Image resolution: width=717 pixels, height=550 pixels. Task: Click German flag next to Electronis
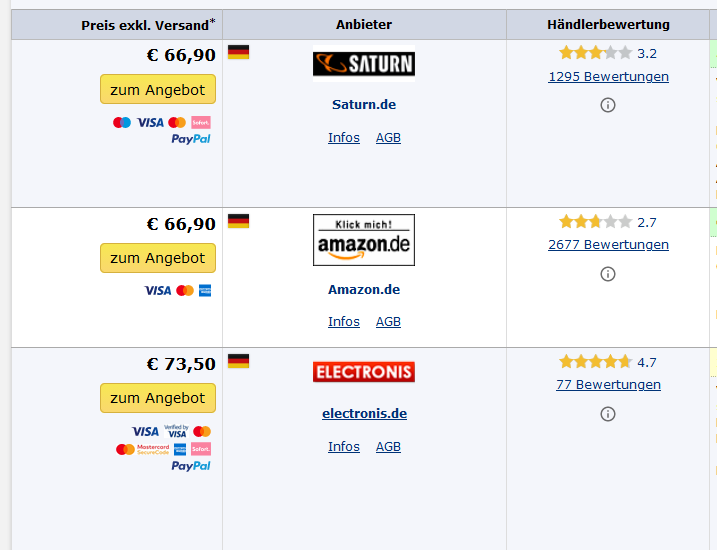238,361
